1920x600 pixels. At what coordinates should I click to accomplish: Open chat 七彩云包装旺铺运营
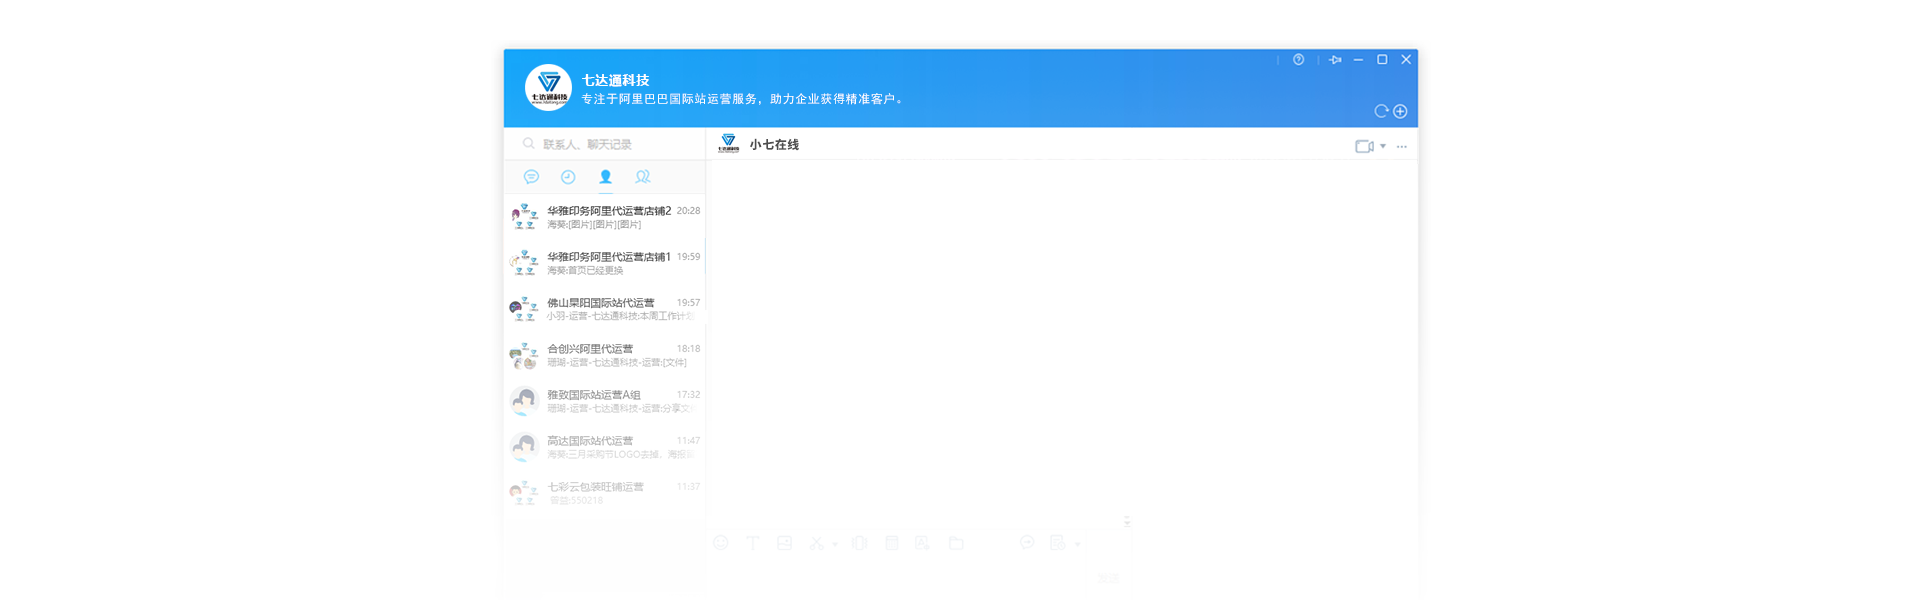point(605,493)
